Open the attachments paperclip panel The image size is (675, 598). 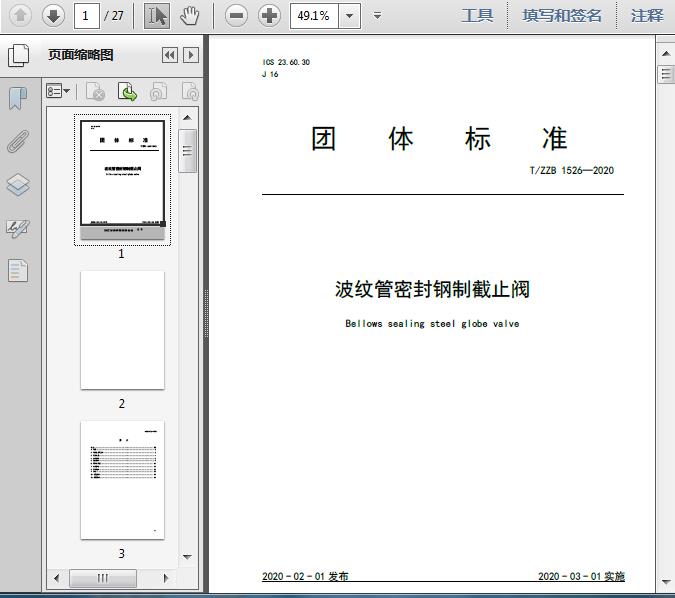click(18, 141)
